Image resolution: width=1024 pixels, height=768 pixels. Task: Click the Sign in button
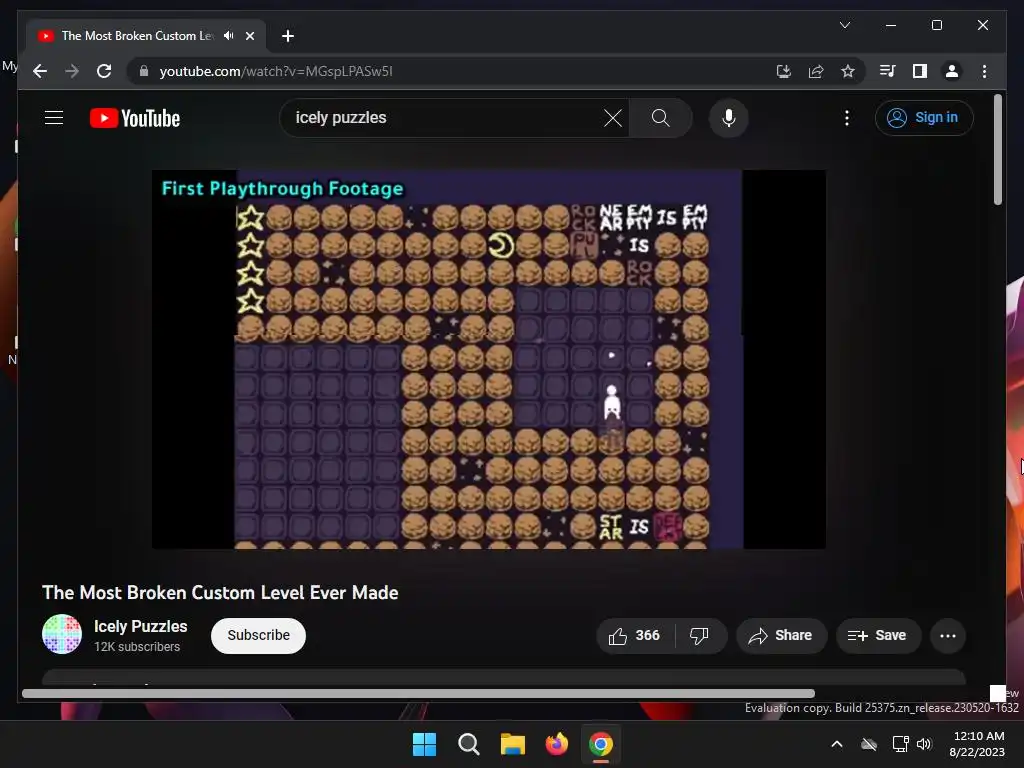pos(923,118)
